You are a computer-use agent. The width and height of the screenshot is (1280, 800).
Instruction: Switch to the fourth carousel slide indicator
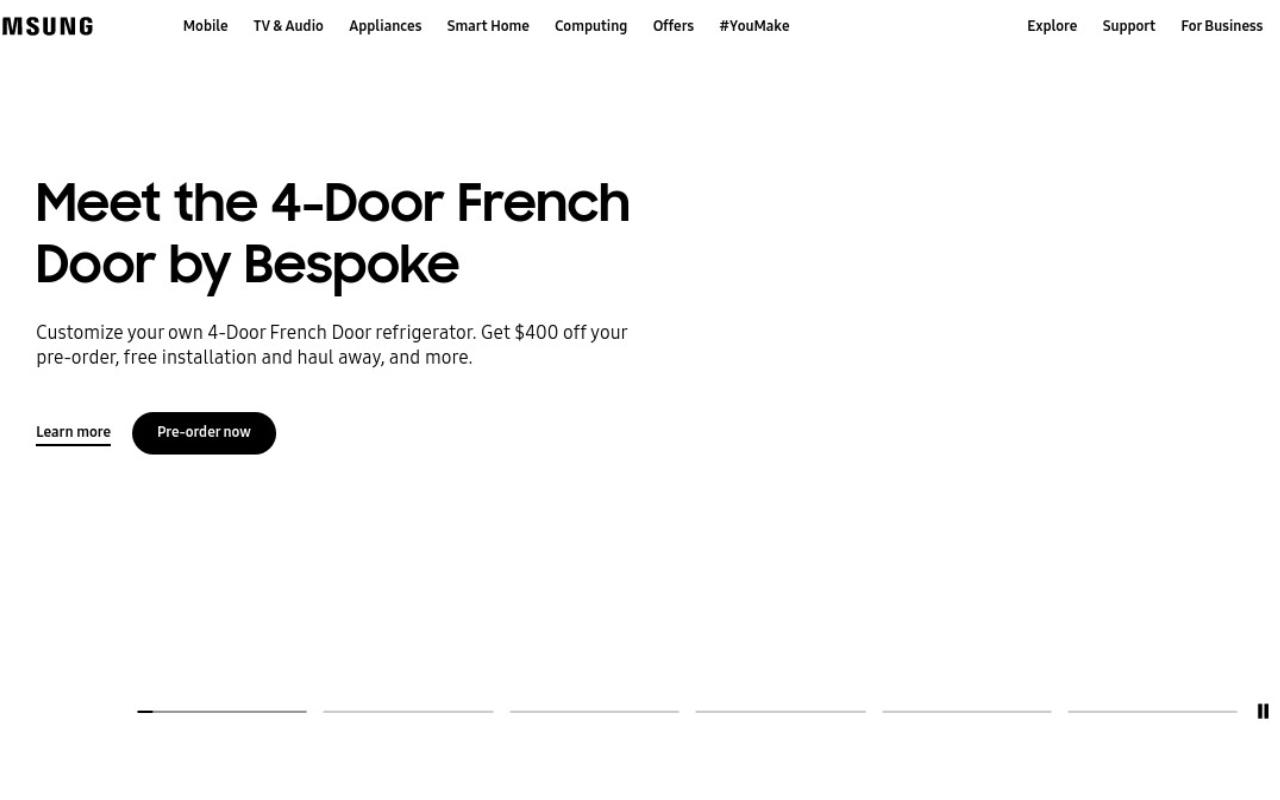click(x=781, y=711)
